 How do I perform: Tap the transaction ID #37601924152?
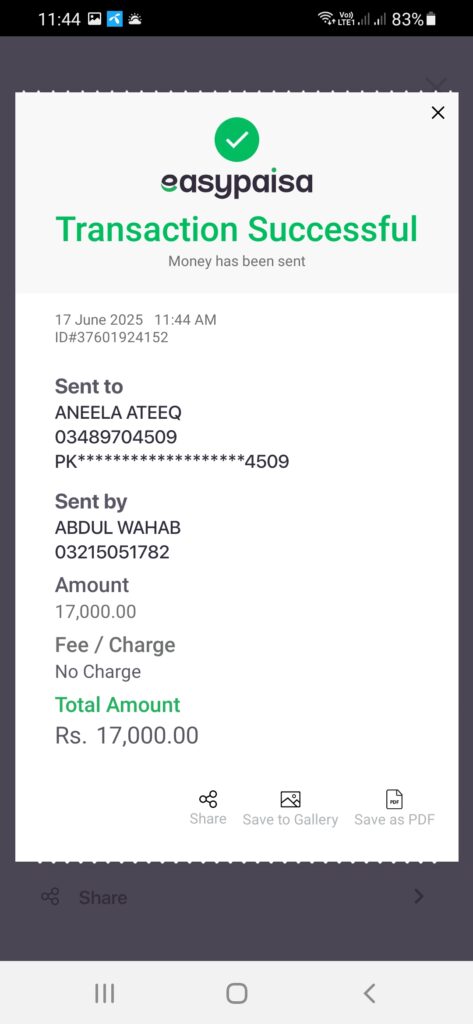tap(112, 338)
